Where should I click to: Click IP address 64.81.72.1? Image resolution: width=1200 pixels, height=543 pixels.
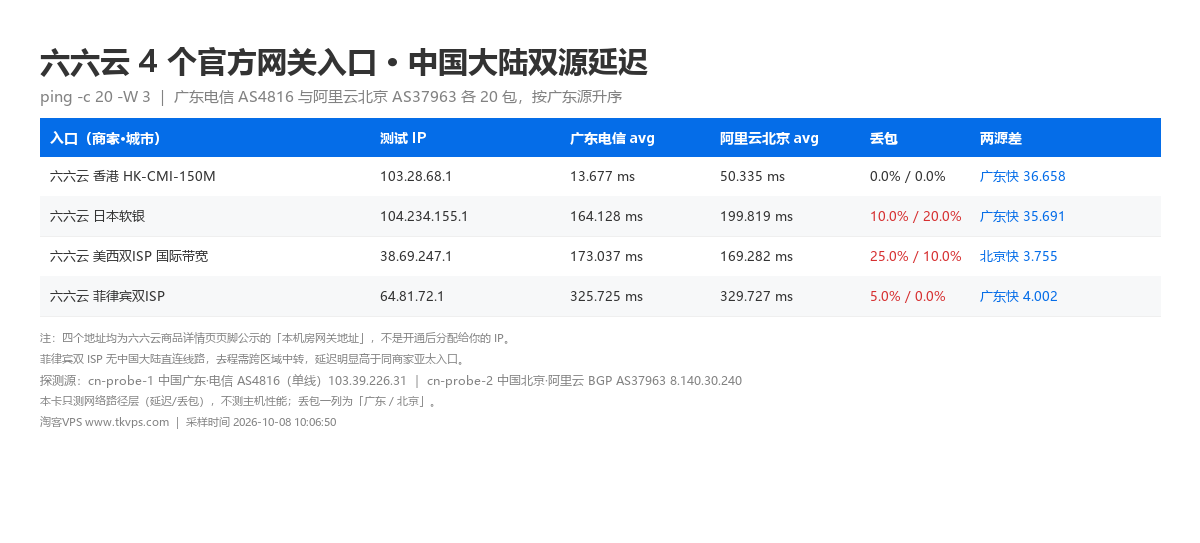(412, 296)
